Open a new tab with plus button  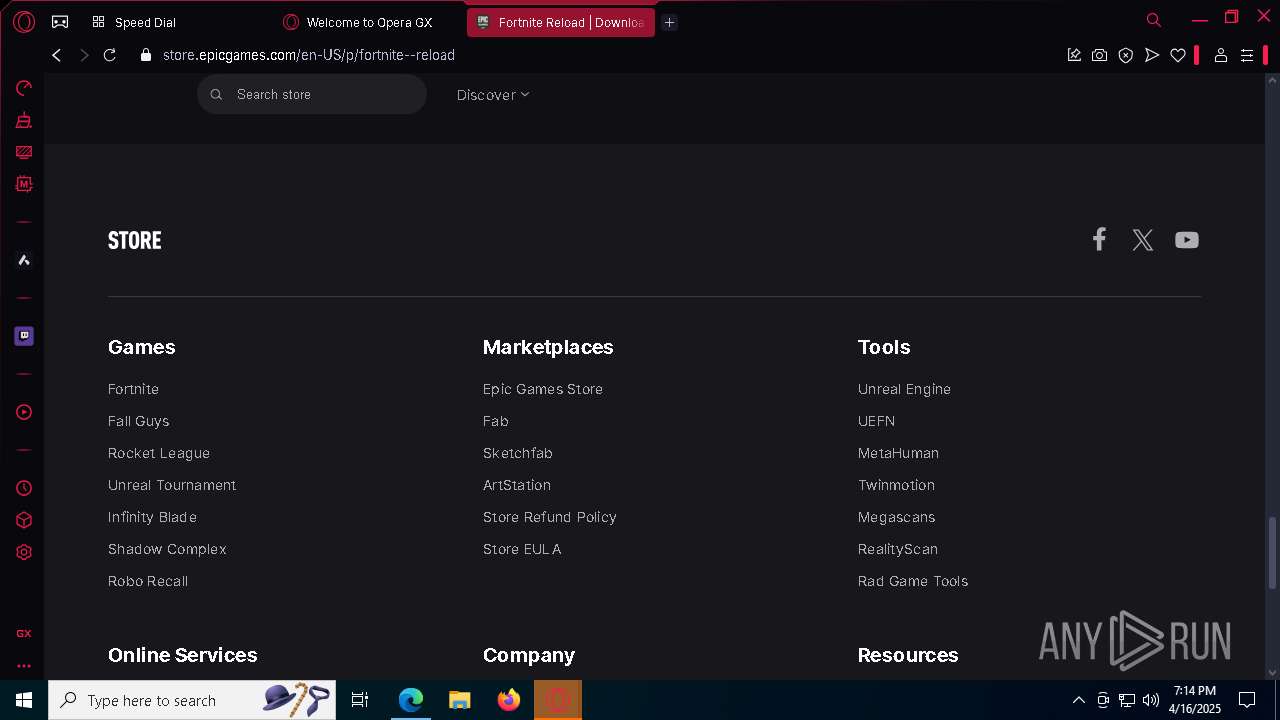(670, 22)
